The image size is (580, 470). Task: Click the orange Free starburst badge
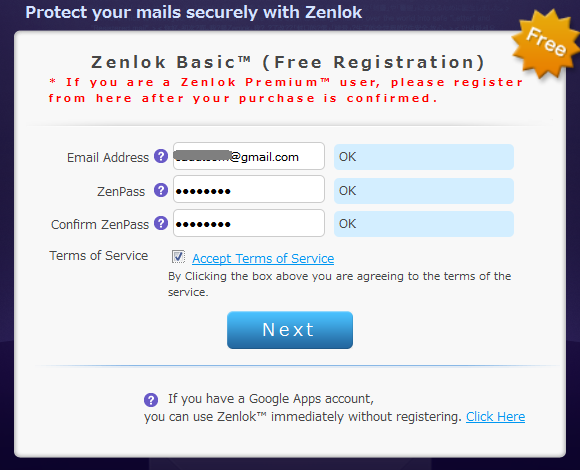545,44
